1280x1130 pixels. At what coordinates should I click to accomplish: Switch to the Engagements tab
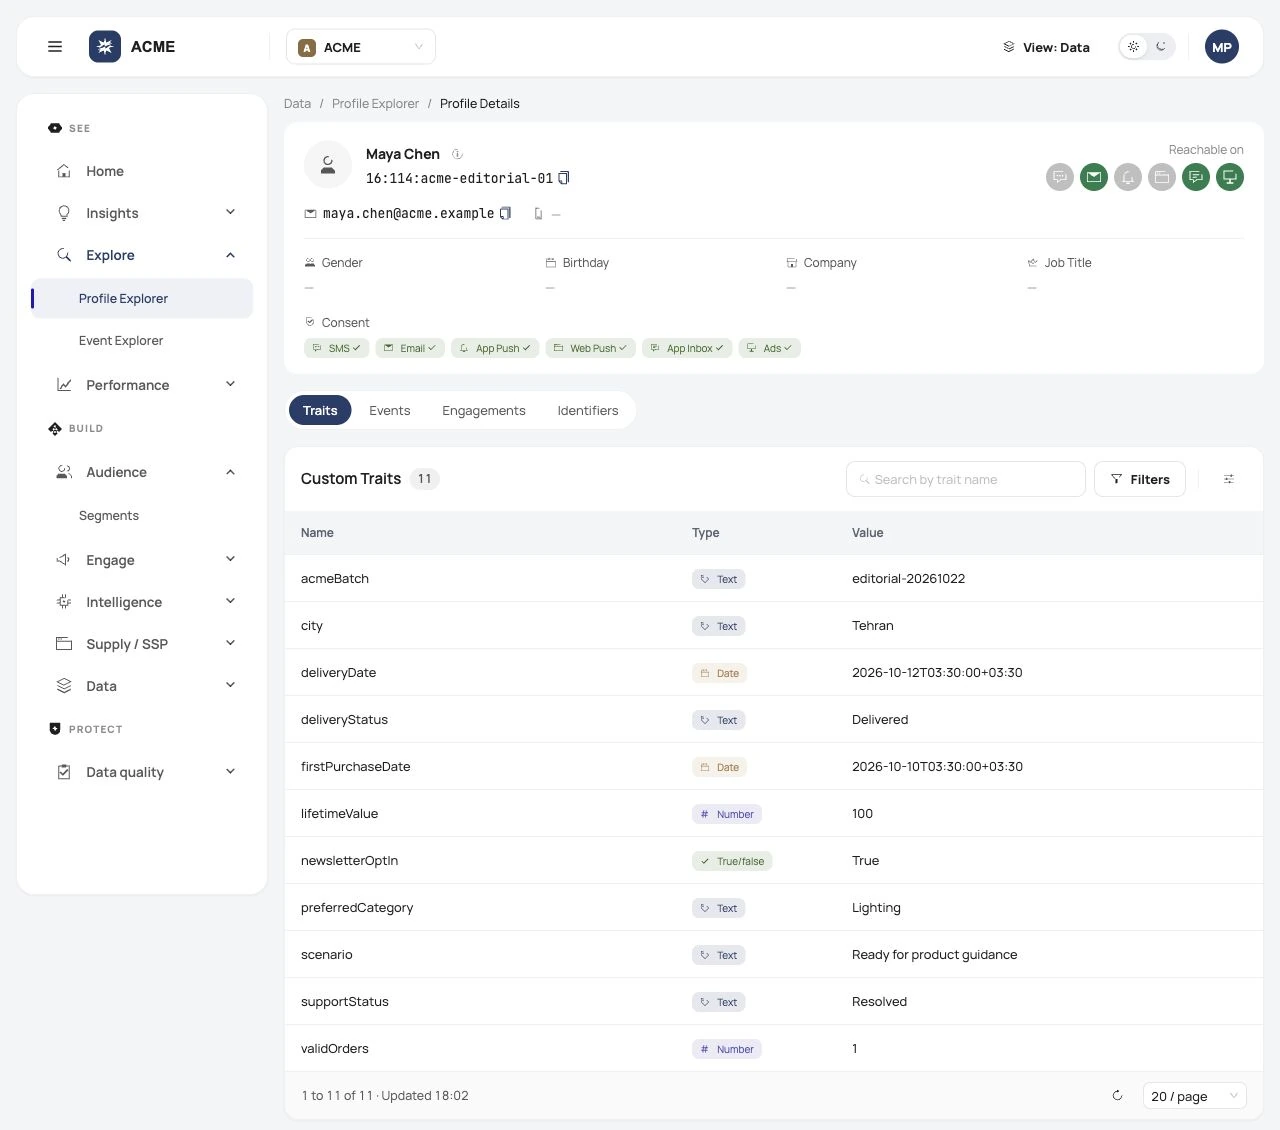coord(484,411)
